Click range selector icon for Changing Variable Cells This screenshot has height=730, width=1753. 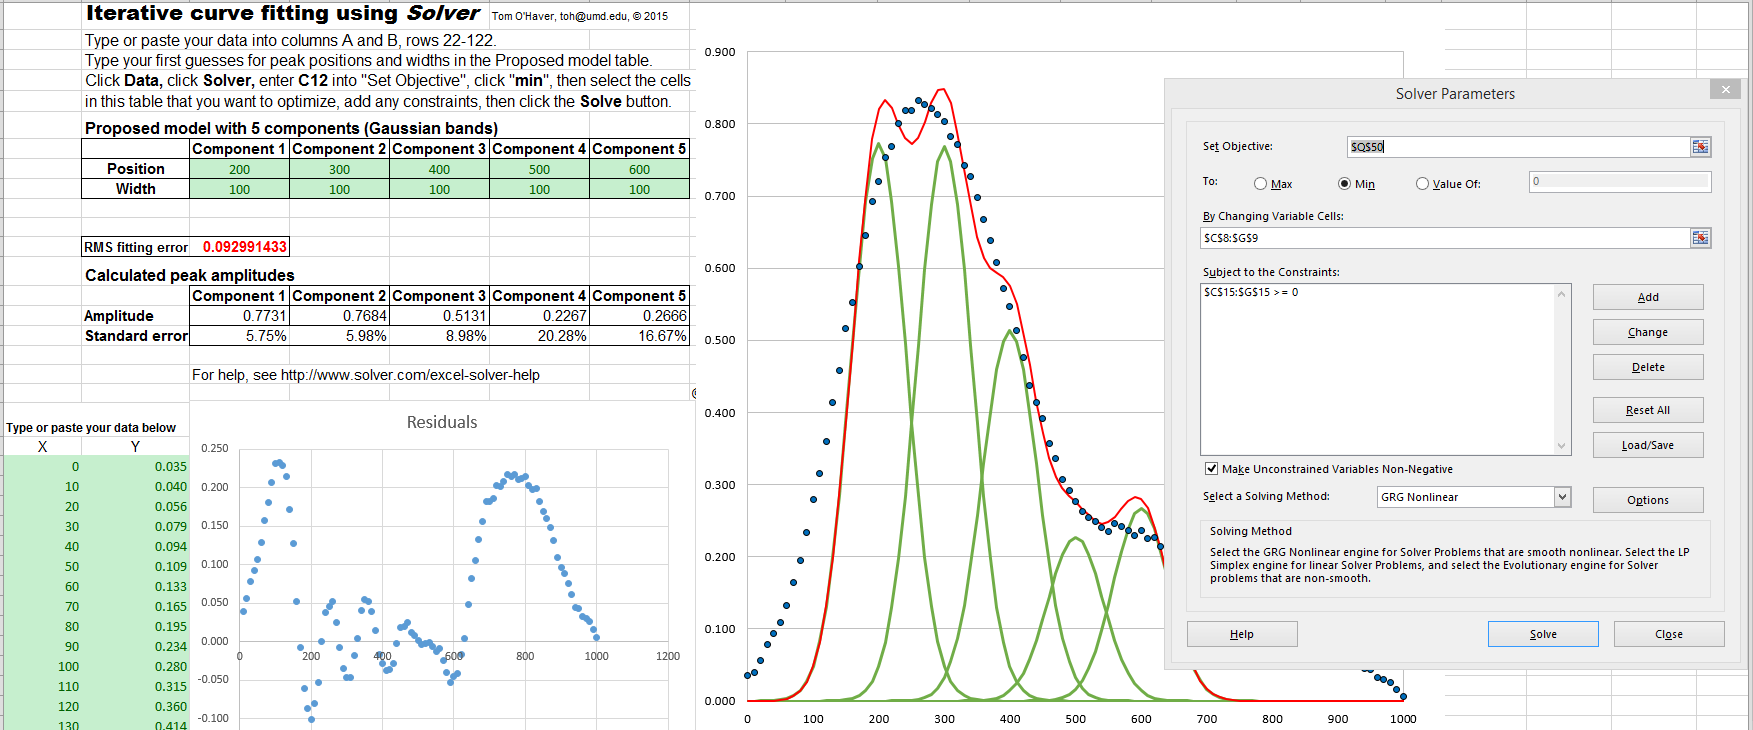1700,238
